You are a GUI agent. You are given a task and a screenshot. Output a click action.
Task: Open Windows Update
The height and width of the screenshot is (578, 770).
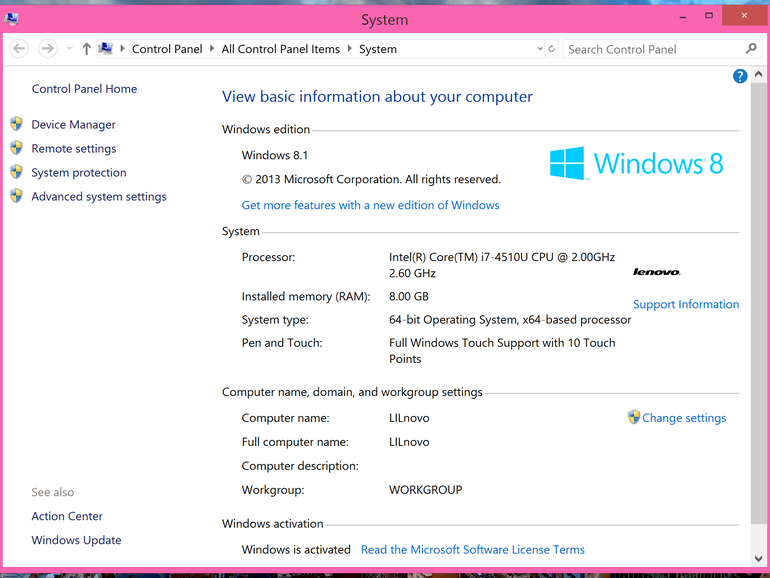pos(76,540)
